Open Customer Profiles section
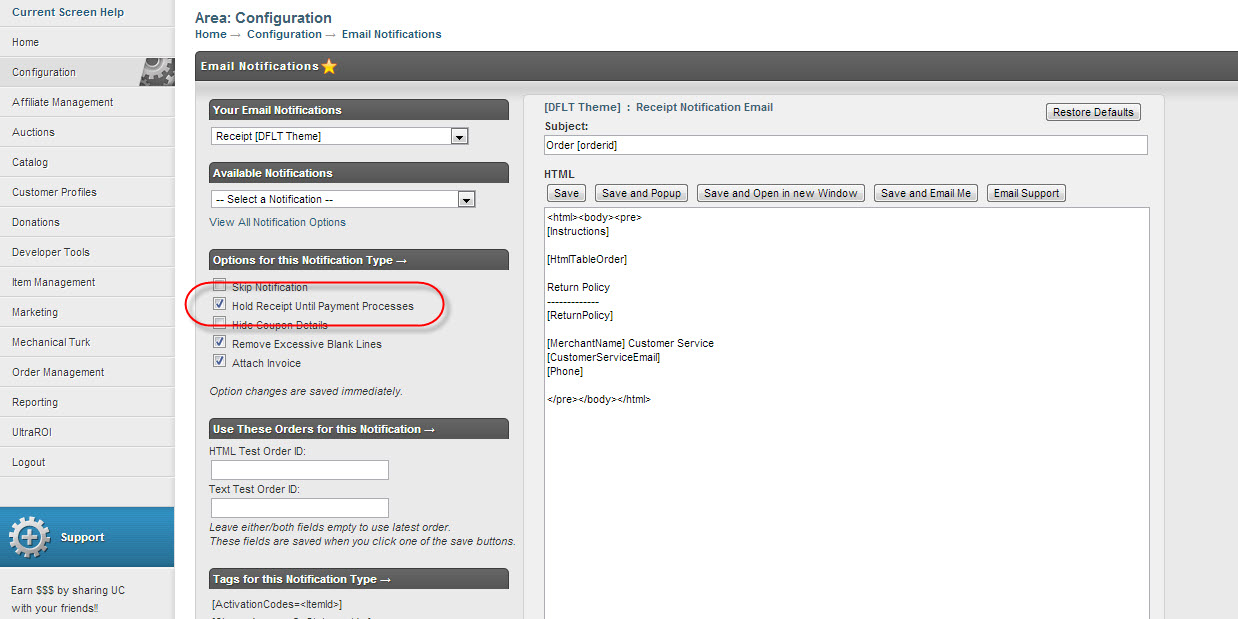The image size is (1238, 619). [x=87, y=192]
